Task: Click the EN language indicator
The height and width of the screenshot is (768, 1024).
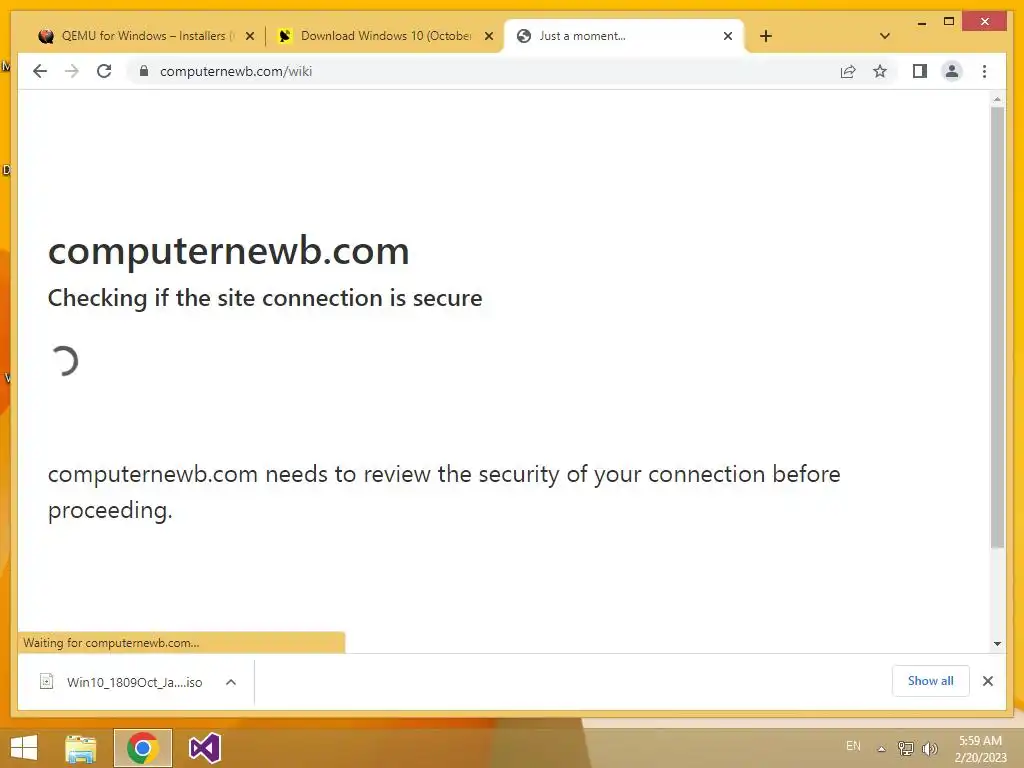Action: 853,746
